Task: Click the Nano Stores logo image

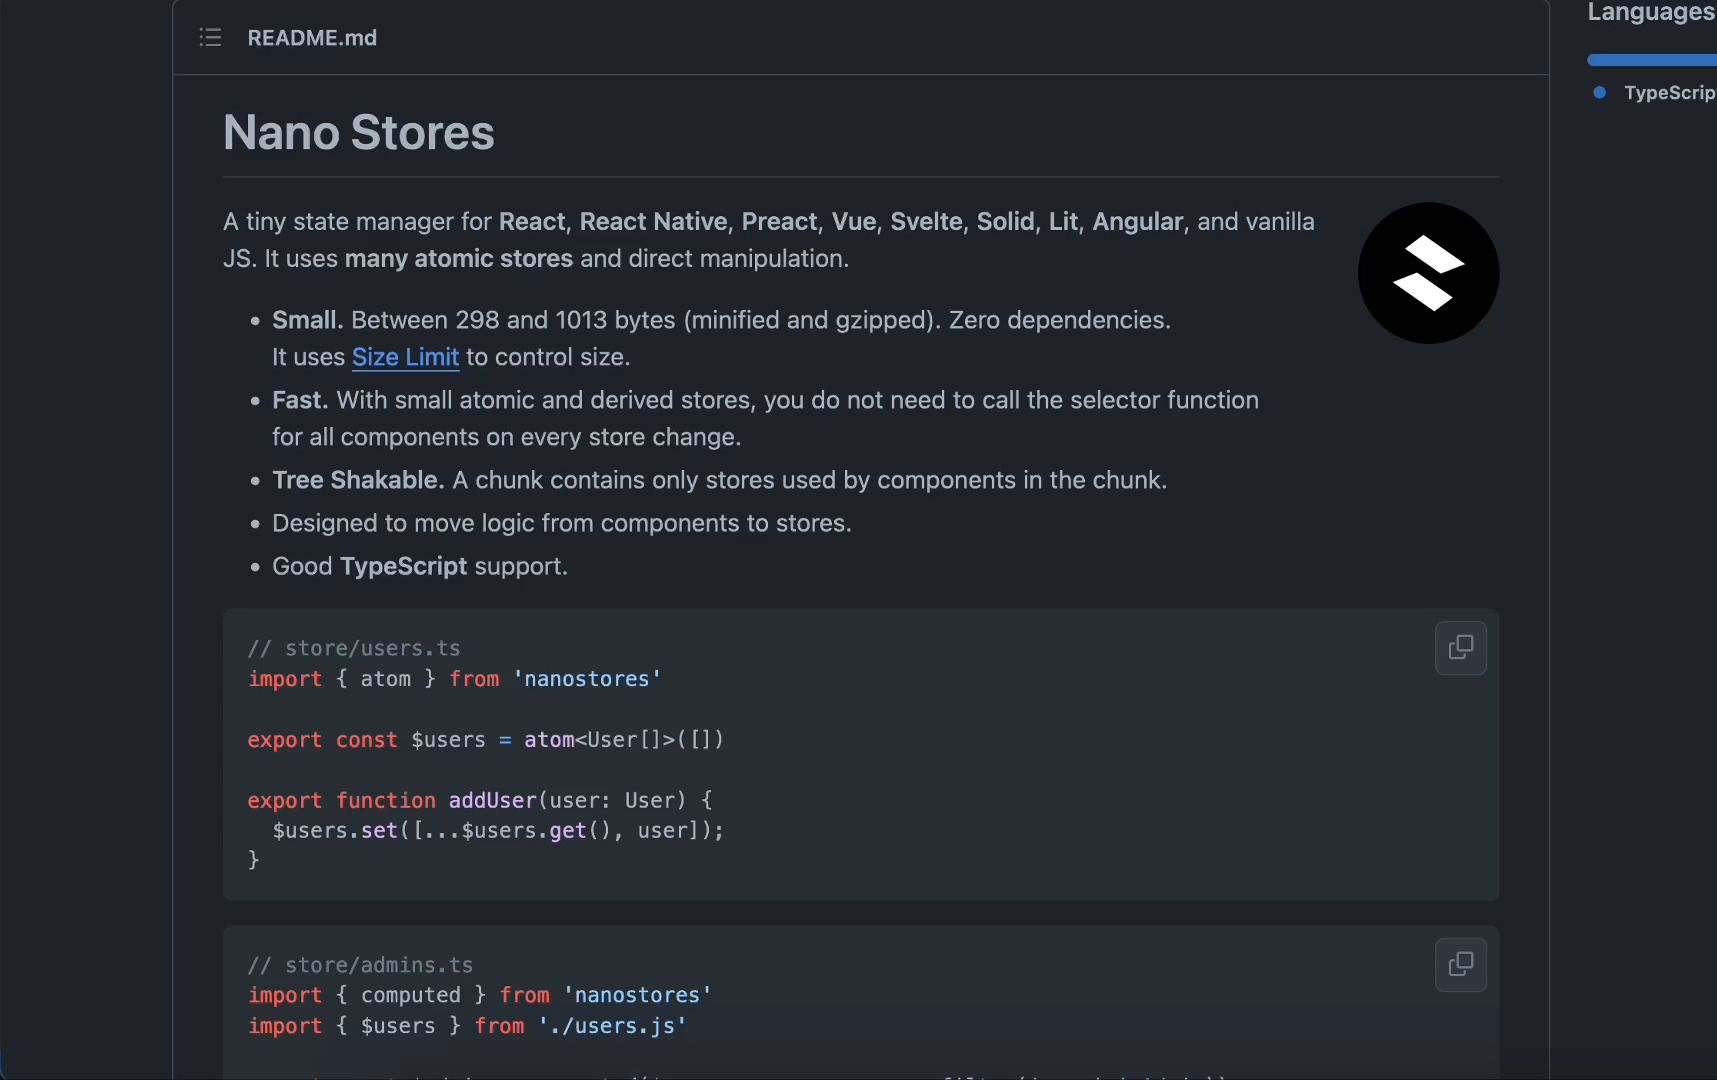Action: (x=1428, y=273)
